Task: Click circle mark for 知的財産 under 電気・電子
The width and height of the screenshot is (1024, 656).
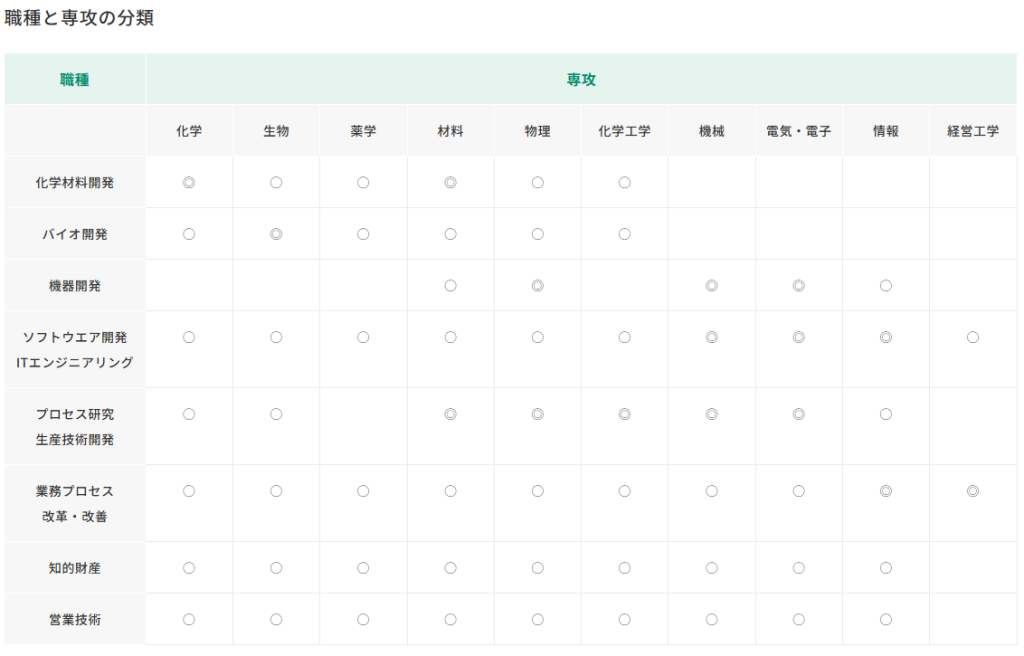Action: click(799, 568)
